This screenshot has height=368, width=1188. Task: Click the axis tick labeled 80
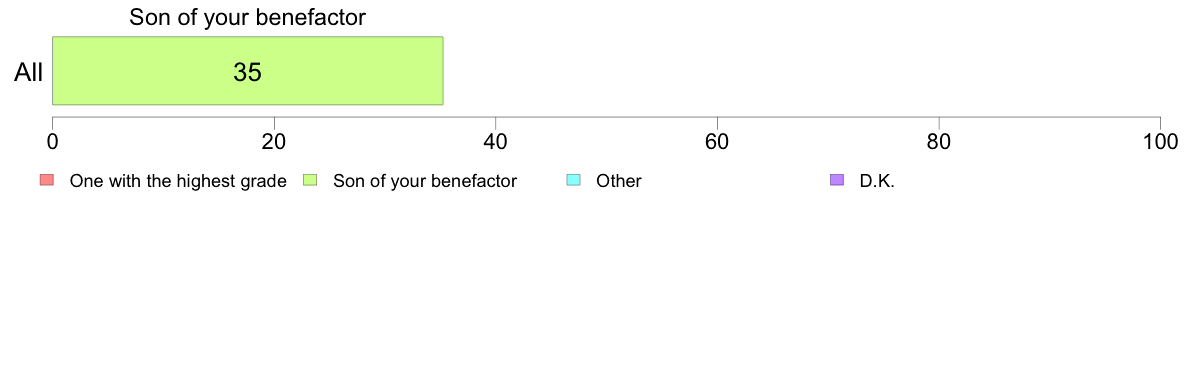point(939,142)
